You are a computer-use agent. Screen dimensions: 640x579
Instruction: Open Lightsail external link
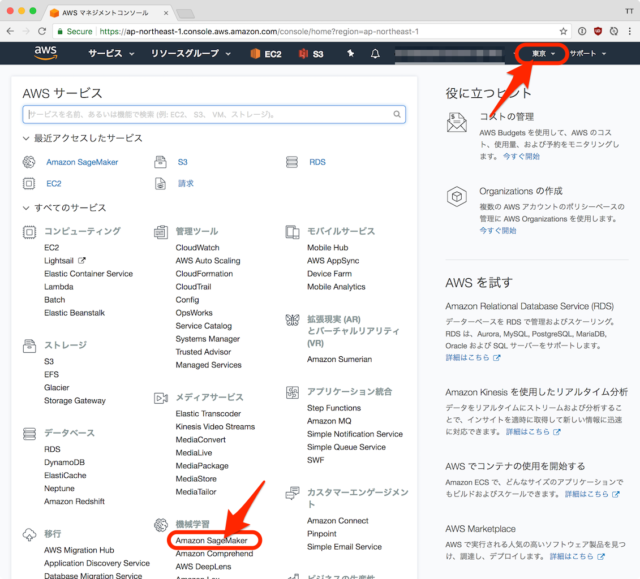point(64,261)
